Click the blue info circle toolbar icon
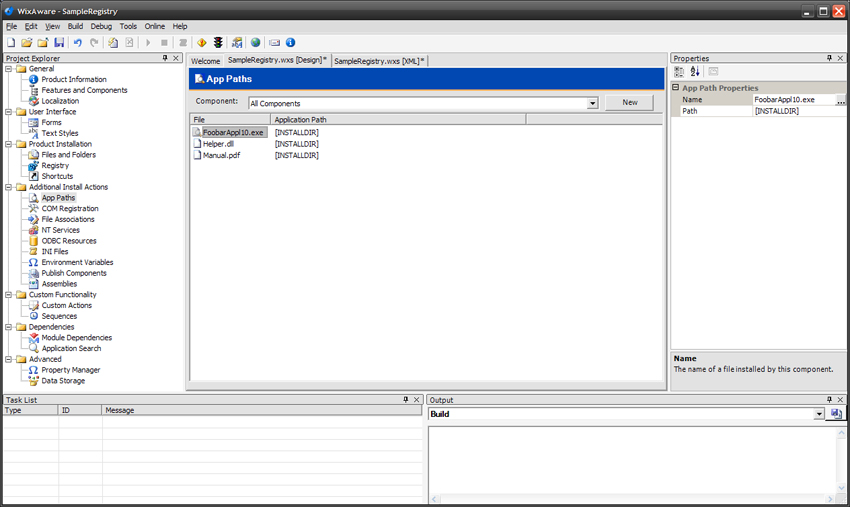850x507 pixels. 291,42
